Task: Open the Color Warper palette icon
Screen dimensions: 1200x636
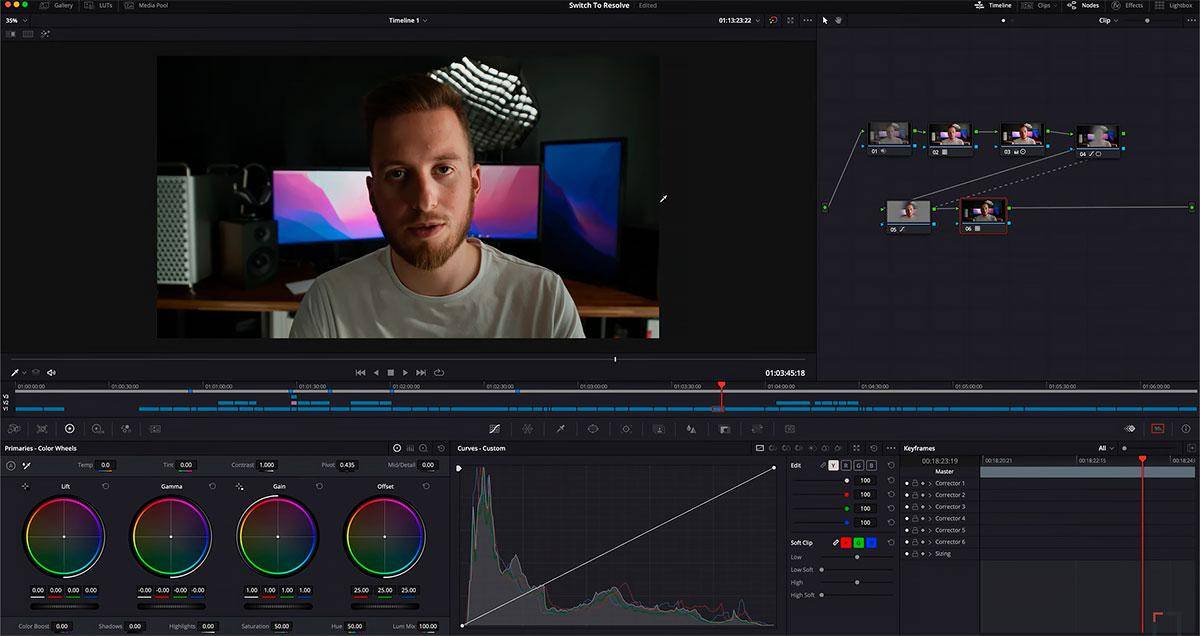Action: pyautogui.click(x=527, y=428)
